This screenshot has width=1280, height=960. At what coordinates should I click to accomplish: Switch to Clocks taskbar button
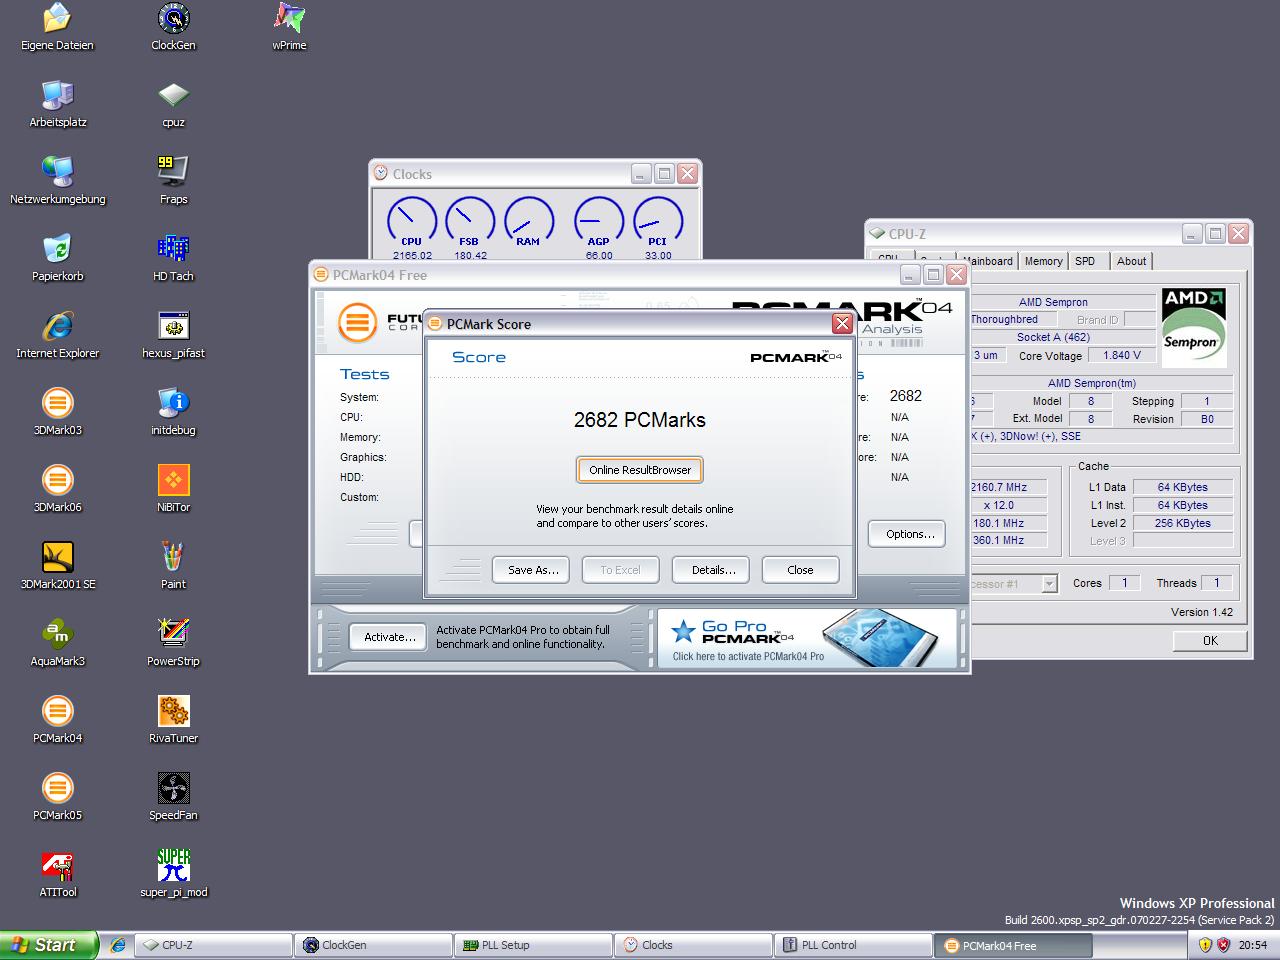[693, 945]
